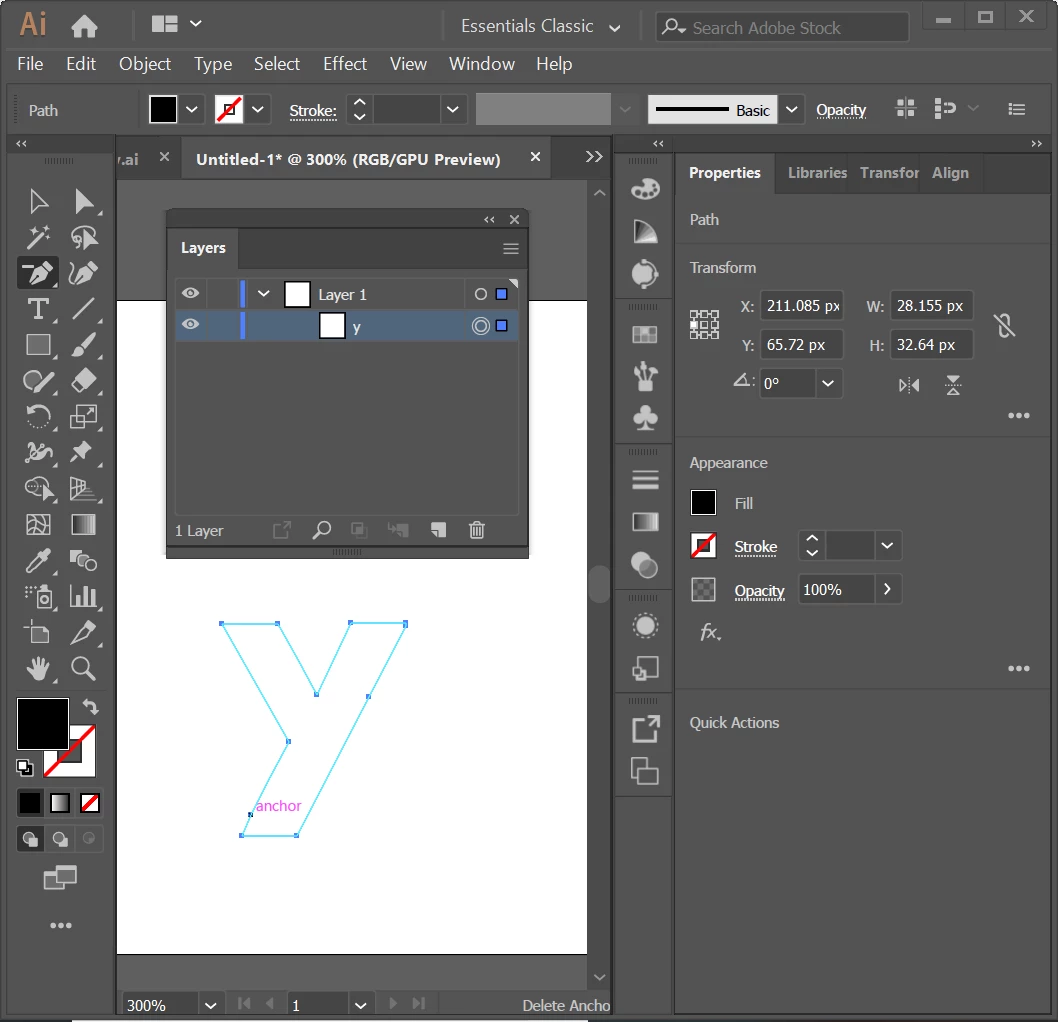Image resolution: width=1058 pixels, height=1022 pixels.
Task: Collapse Layer 1 disclosure arrow
Action: pyautogui.click(x=264, y=293)
